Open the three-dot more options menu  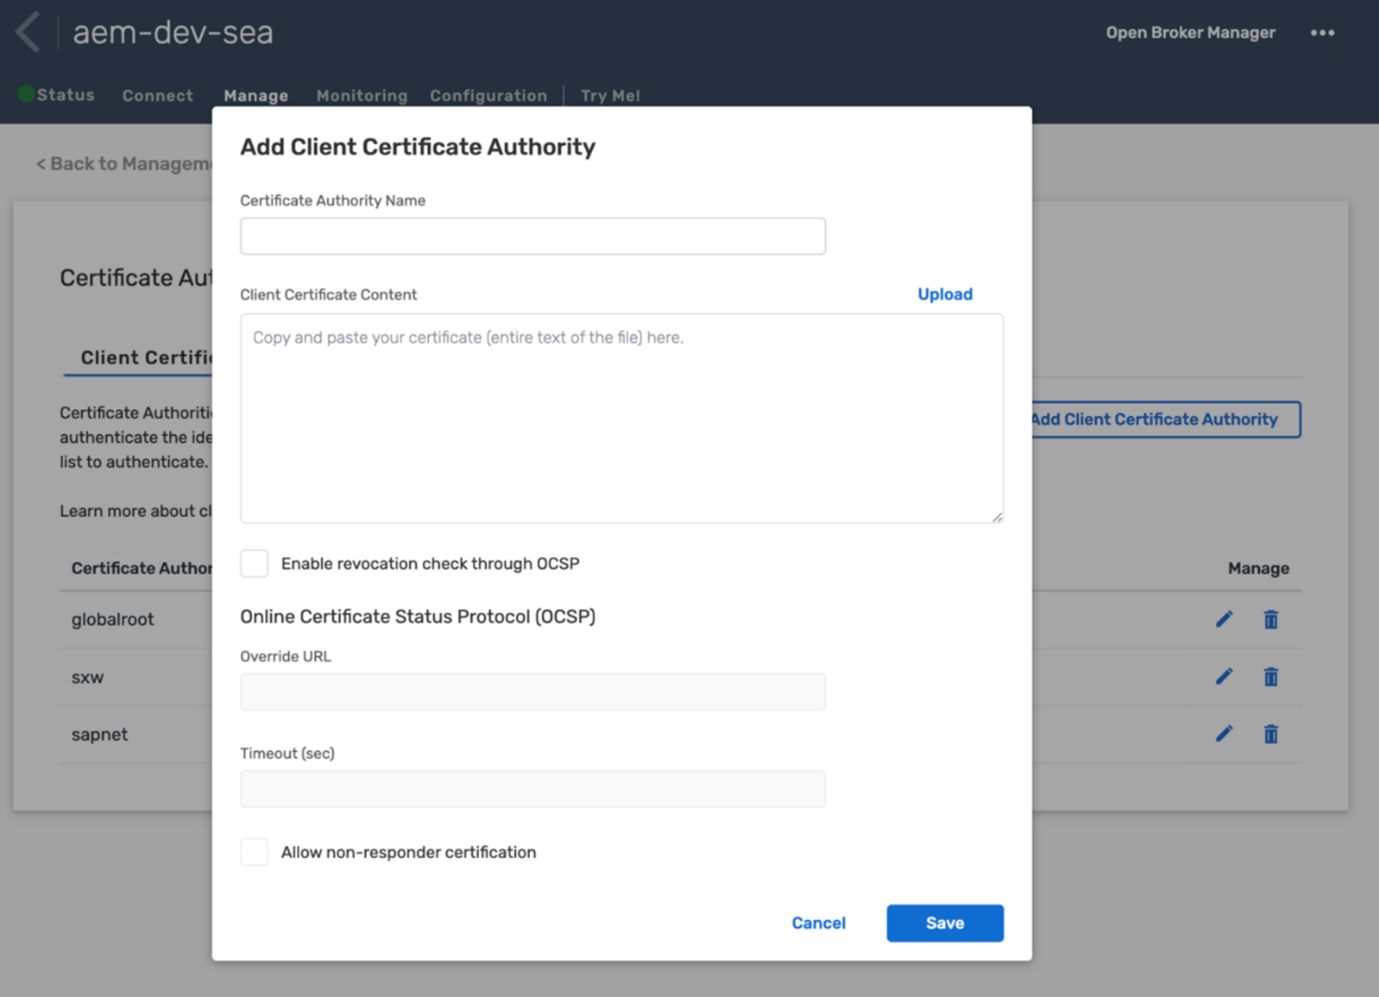click(x=1322, y=33)
